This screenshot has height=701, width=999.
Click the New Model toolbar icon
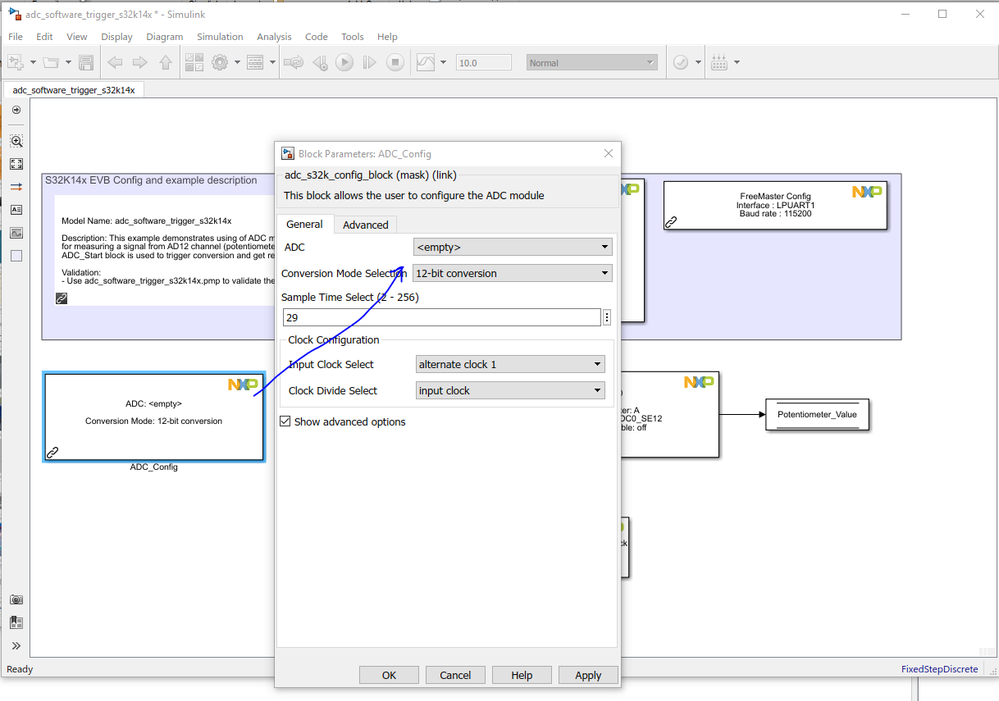coord(15,62)
